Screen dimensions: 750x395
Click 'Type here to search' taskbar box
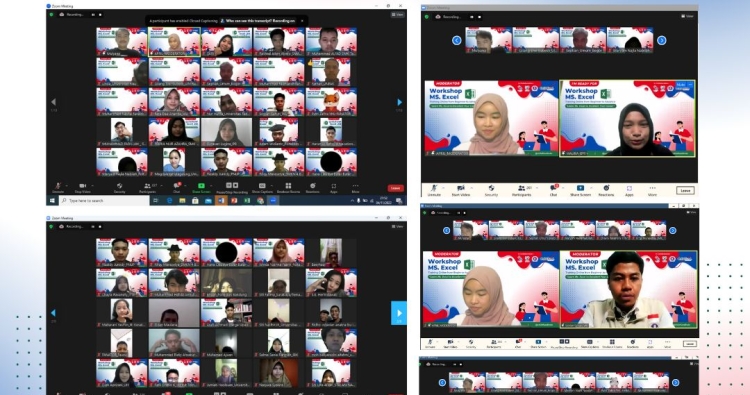105,200
